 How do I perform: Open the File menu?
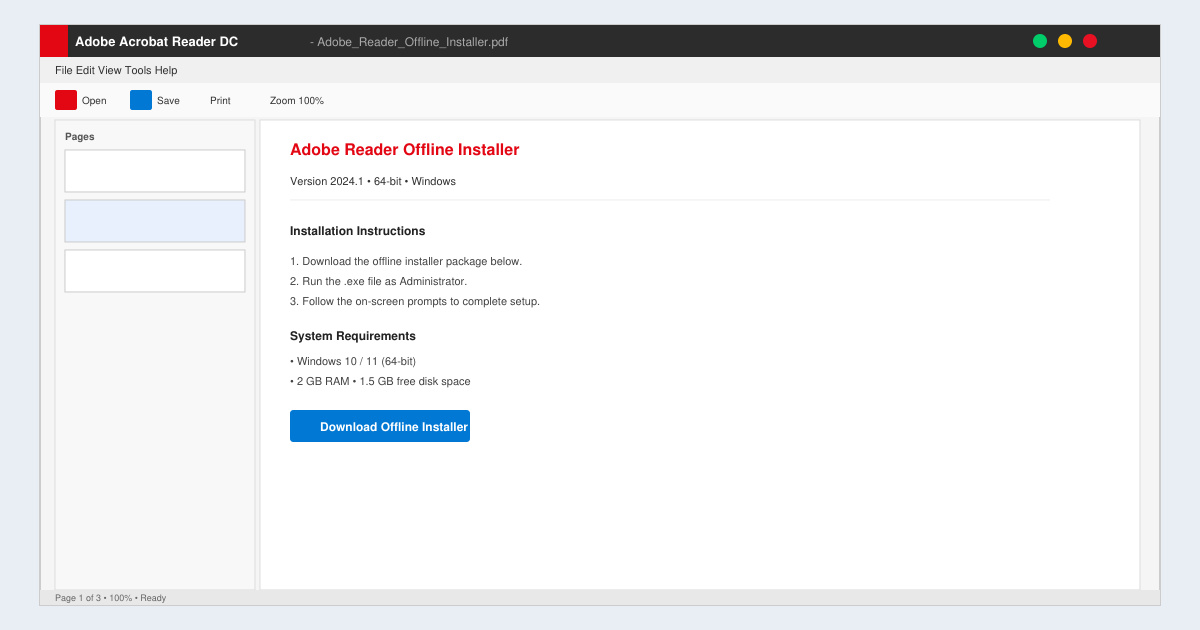pos(64,71)
